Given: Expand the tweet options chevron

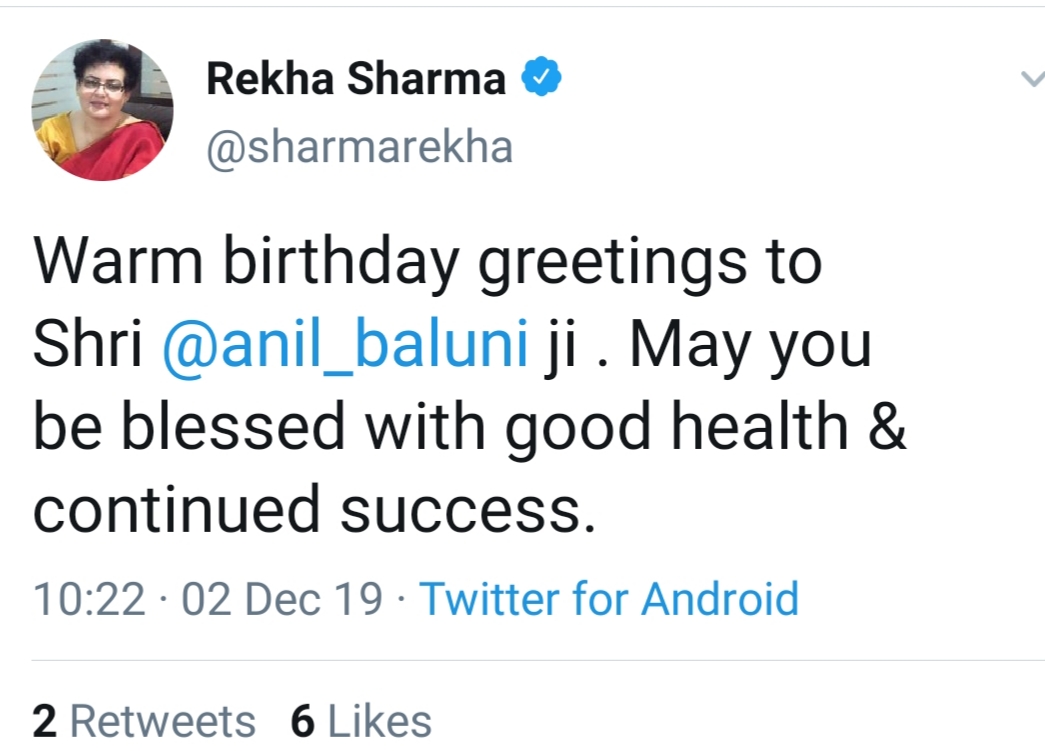Looking at the screenshot, I should click(1031, 79).
